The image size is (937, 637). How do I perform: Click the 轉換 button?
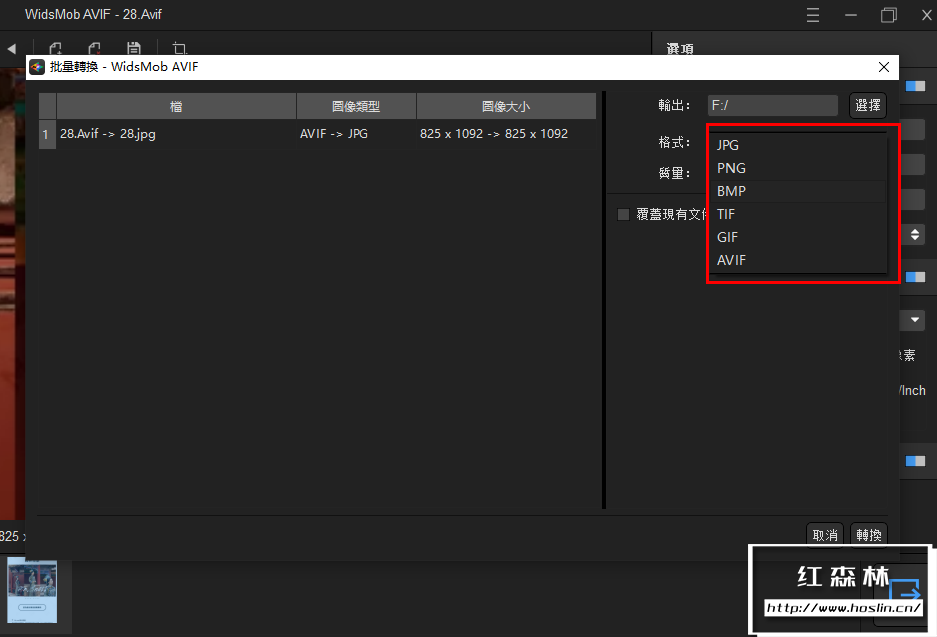[869, 535]
